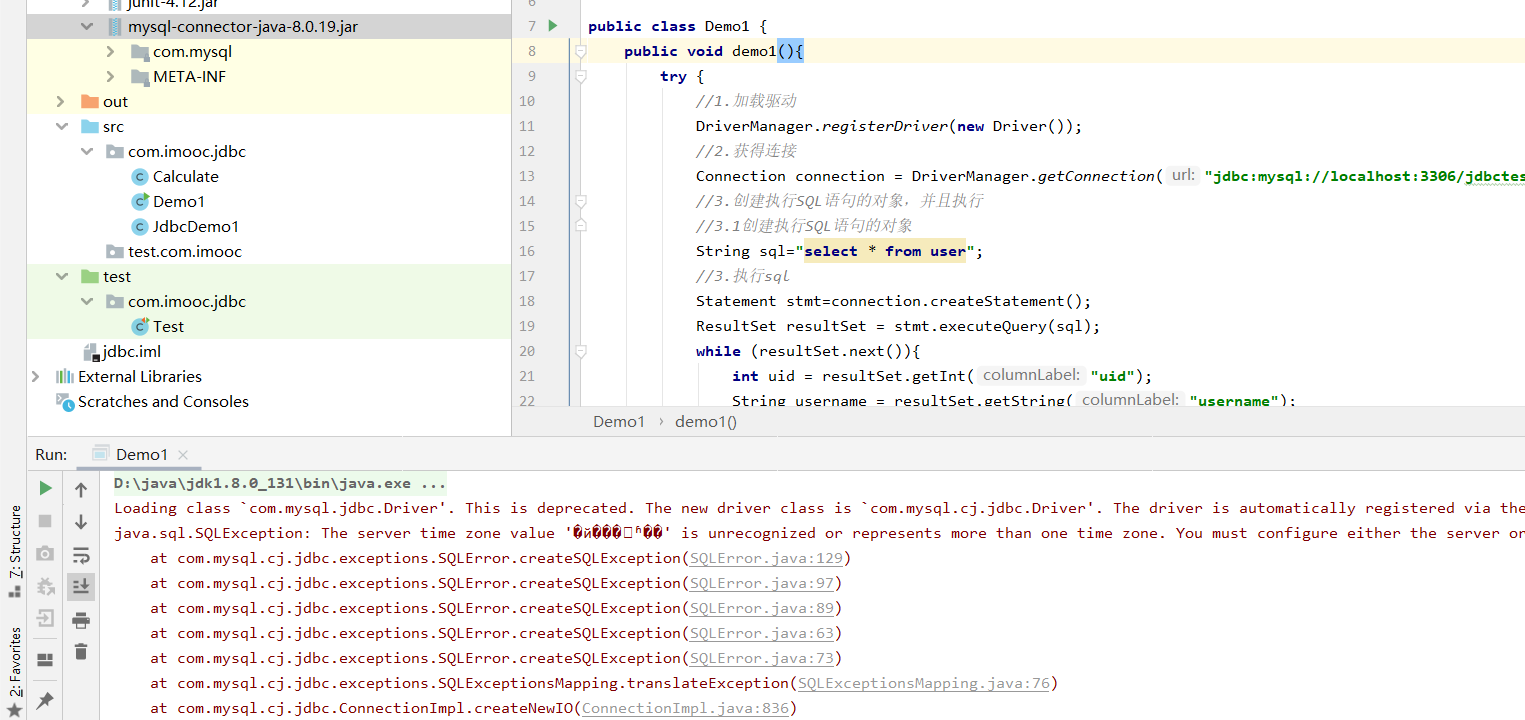
Task: Click Demo1 in editor breadcrumb
Action: point(619,421)
